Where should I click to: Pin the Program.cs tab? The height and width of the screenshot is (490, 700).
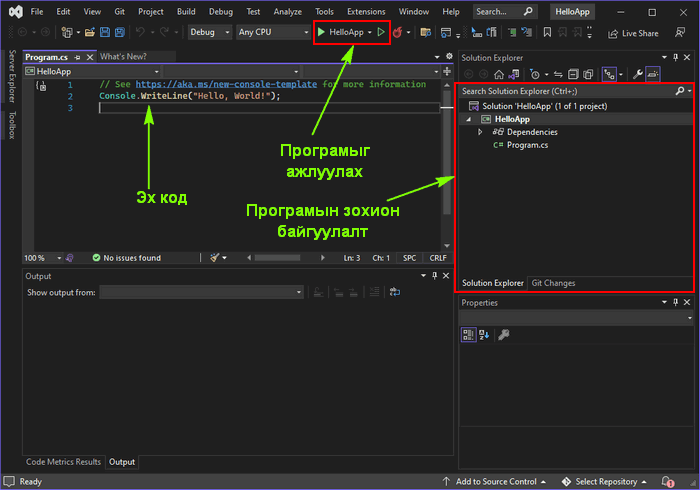(78, 57)
